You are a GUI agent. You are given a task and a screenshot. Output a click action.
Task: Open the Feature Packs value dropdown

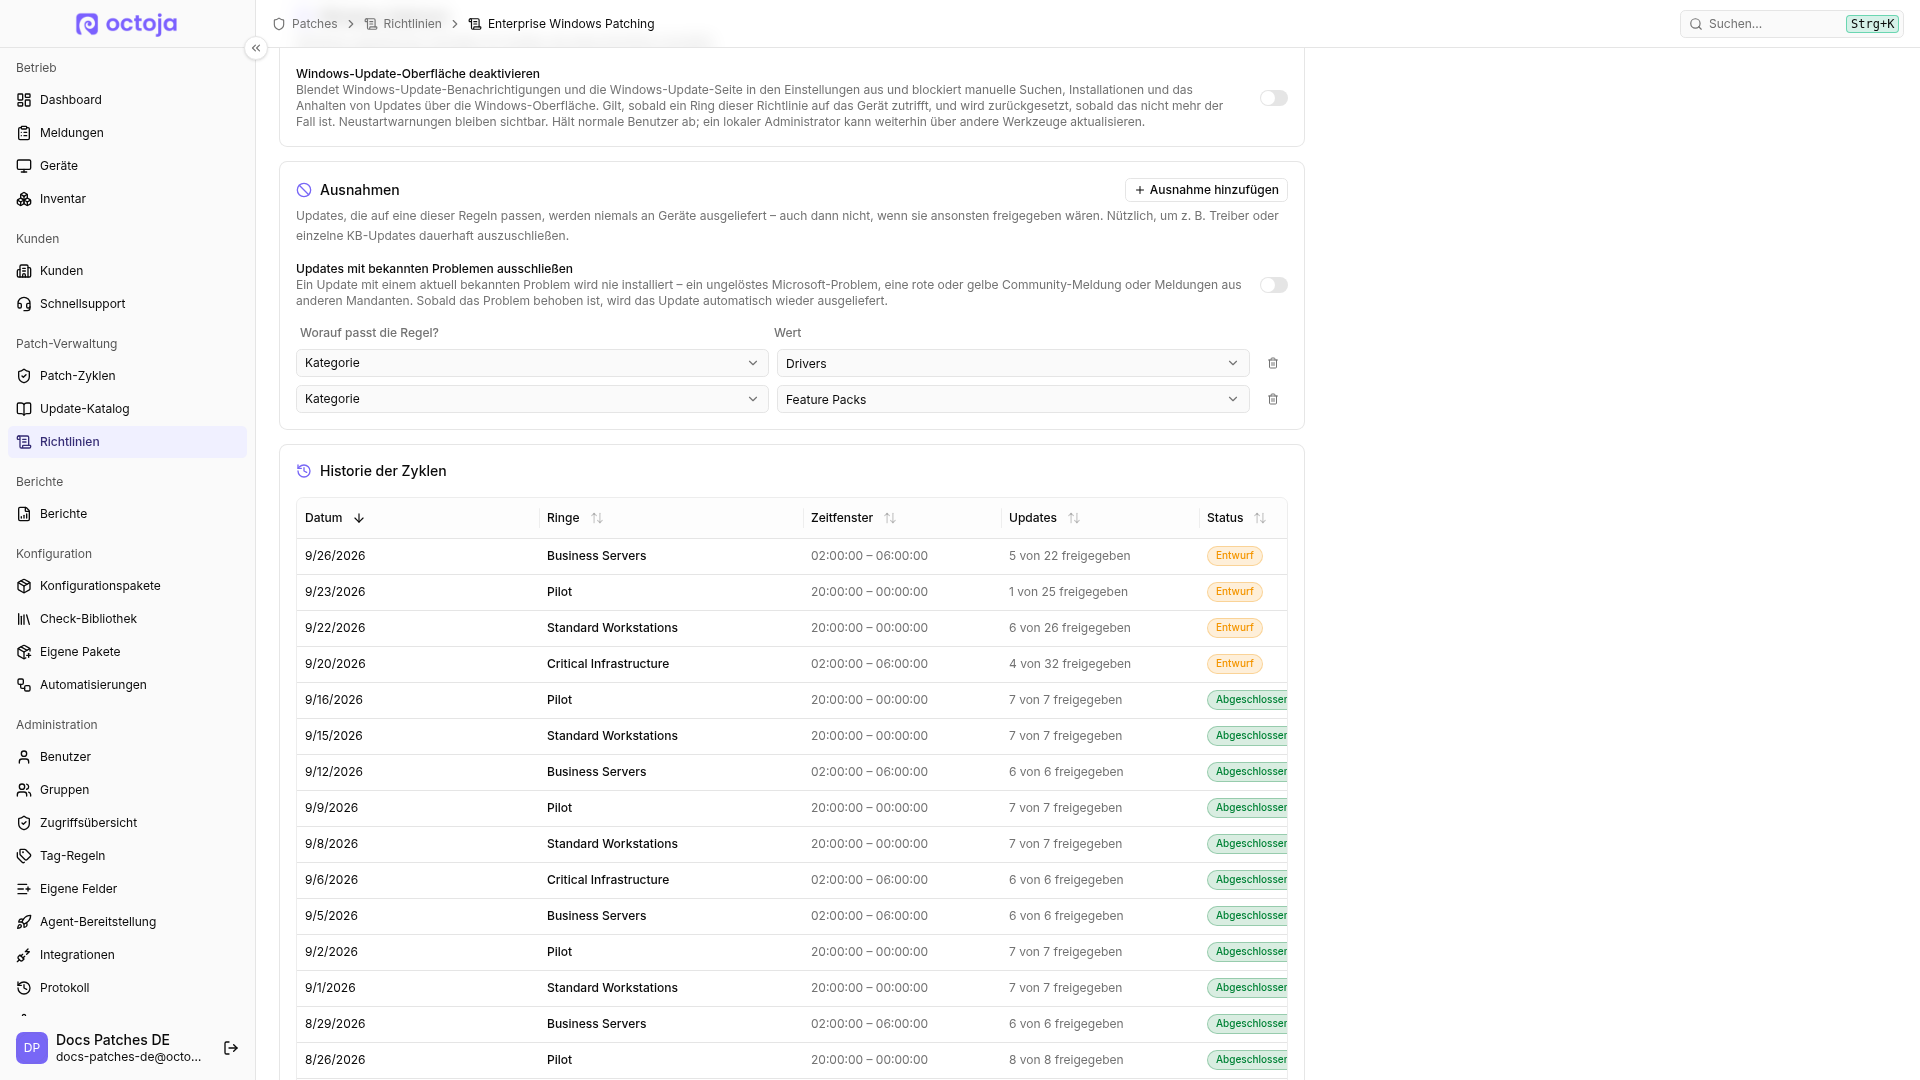point(1013,399)
